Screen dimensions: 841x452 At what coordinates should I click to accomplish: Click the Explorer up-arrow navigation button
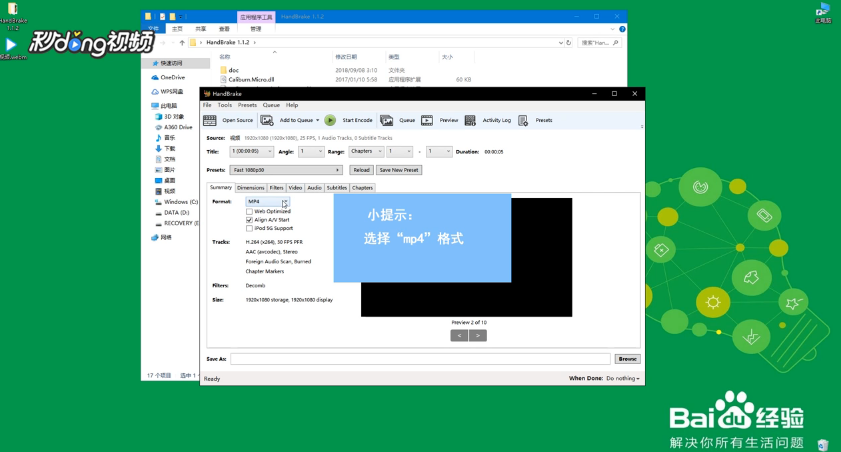click(182, 42)
